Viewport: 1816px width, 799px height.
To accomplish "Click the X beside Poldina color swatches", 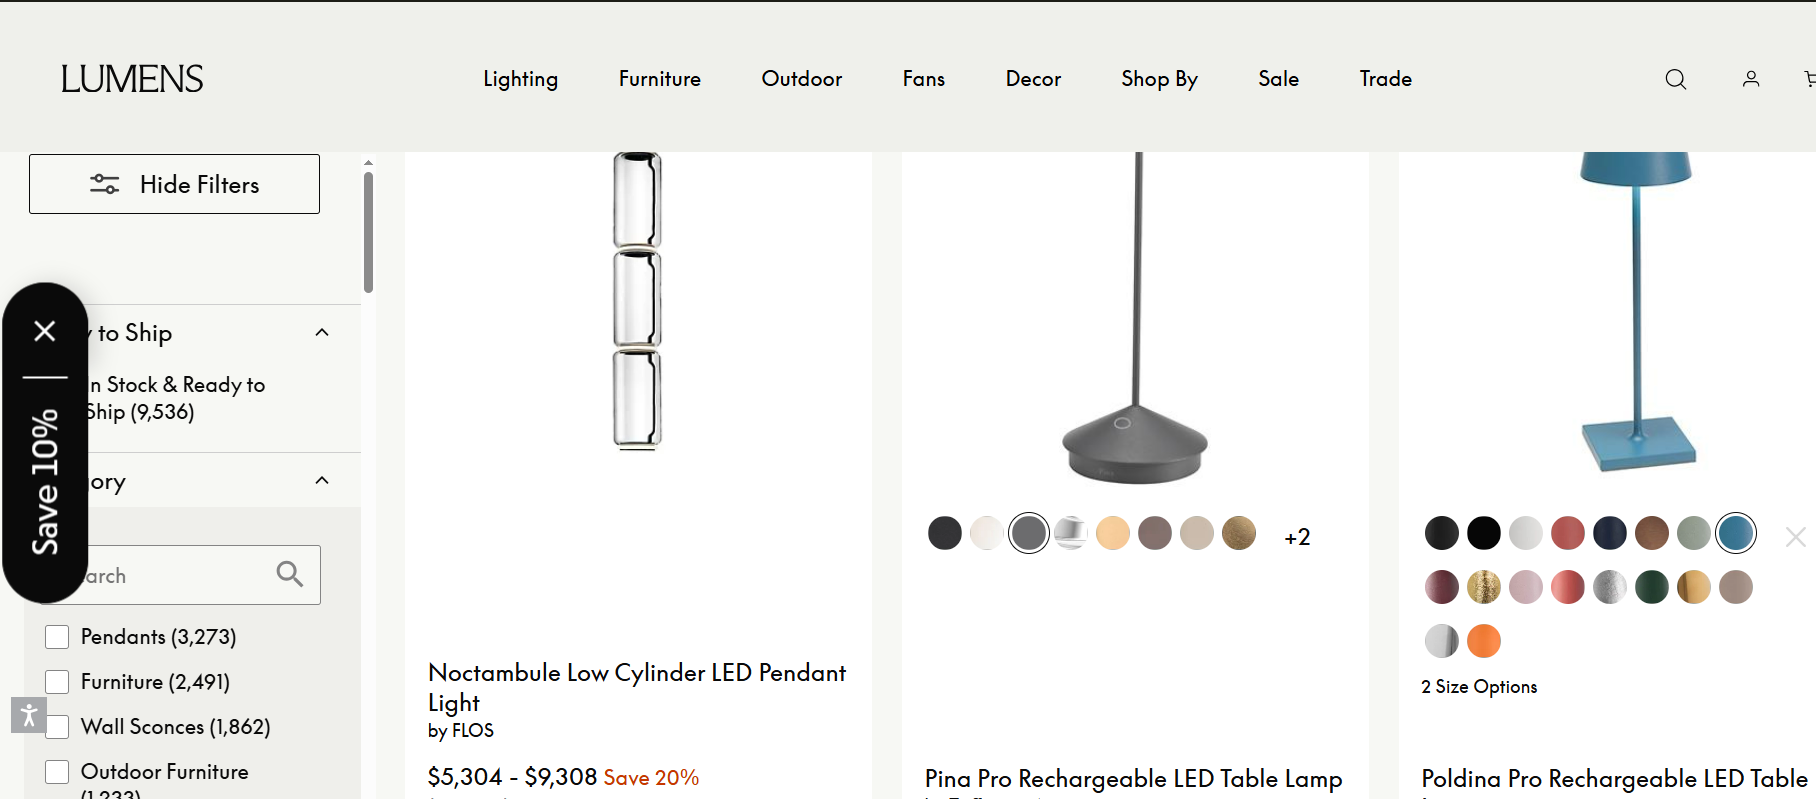I will coord(1795,537).
